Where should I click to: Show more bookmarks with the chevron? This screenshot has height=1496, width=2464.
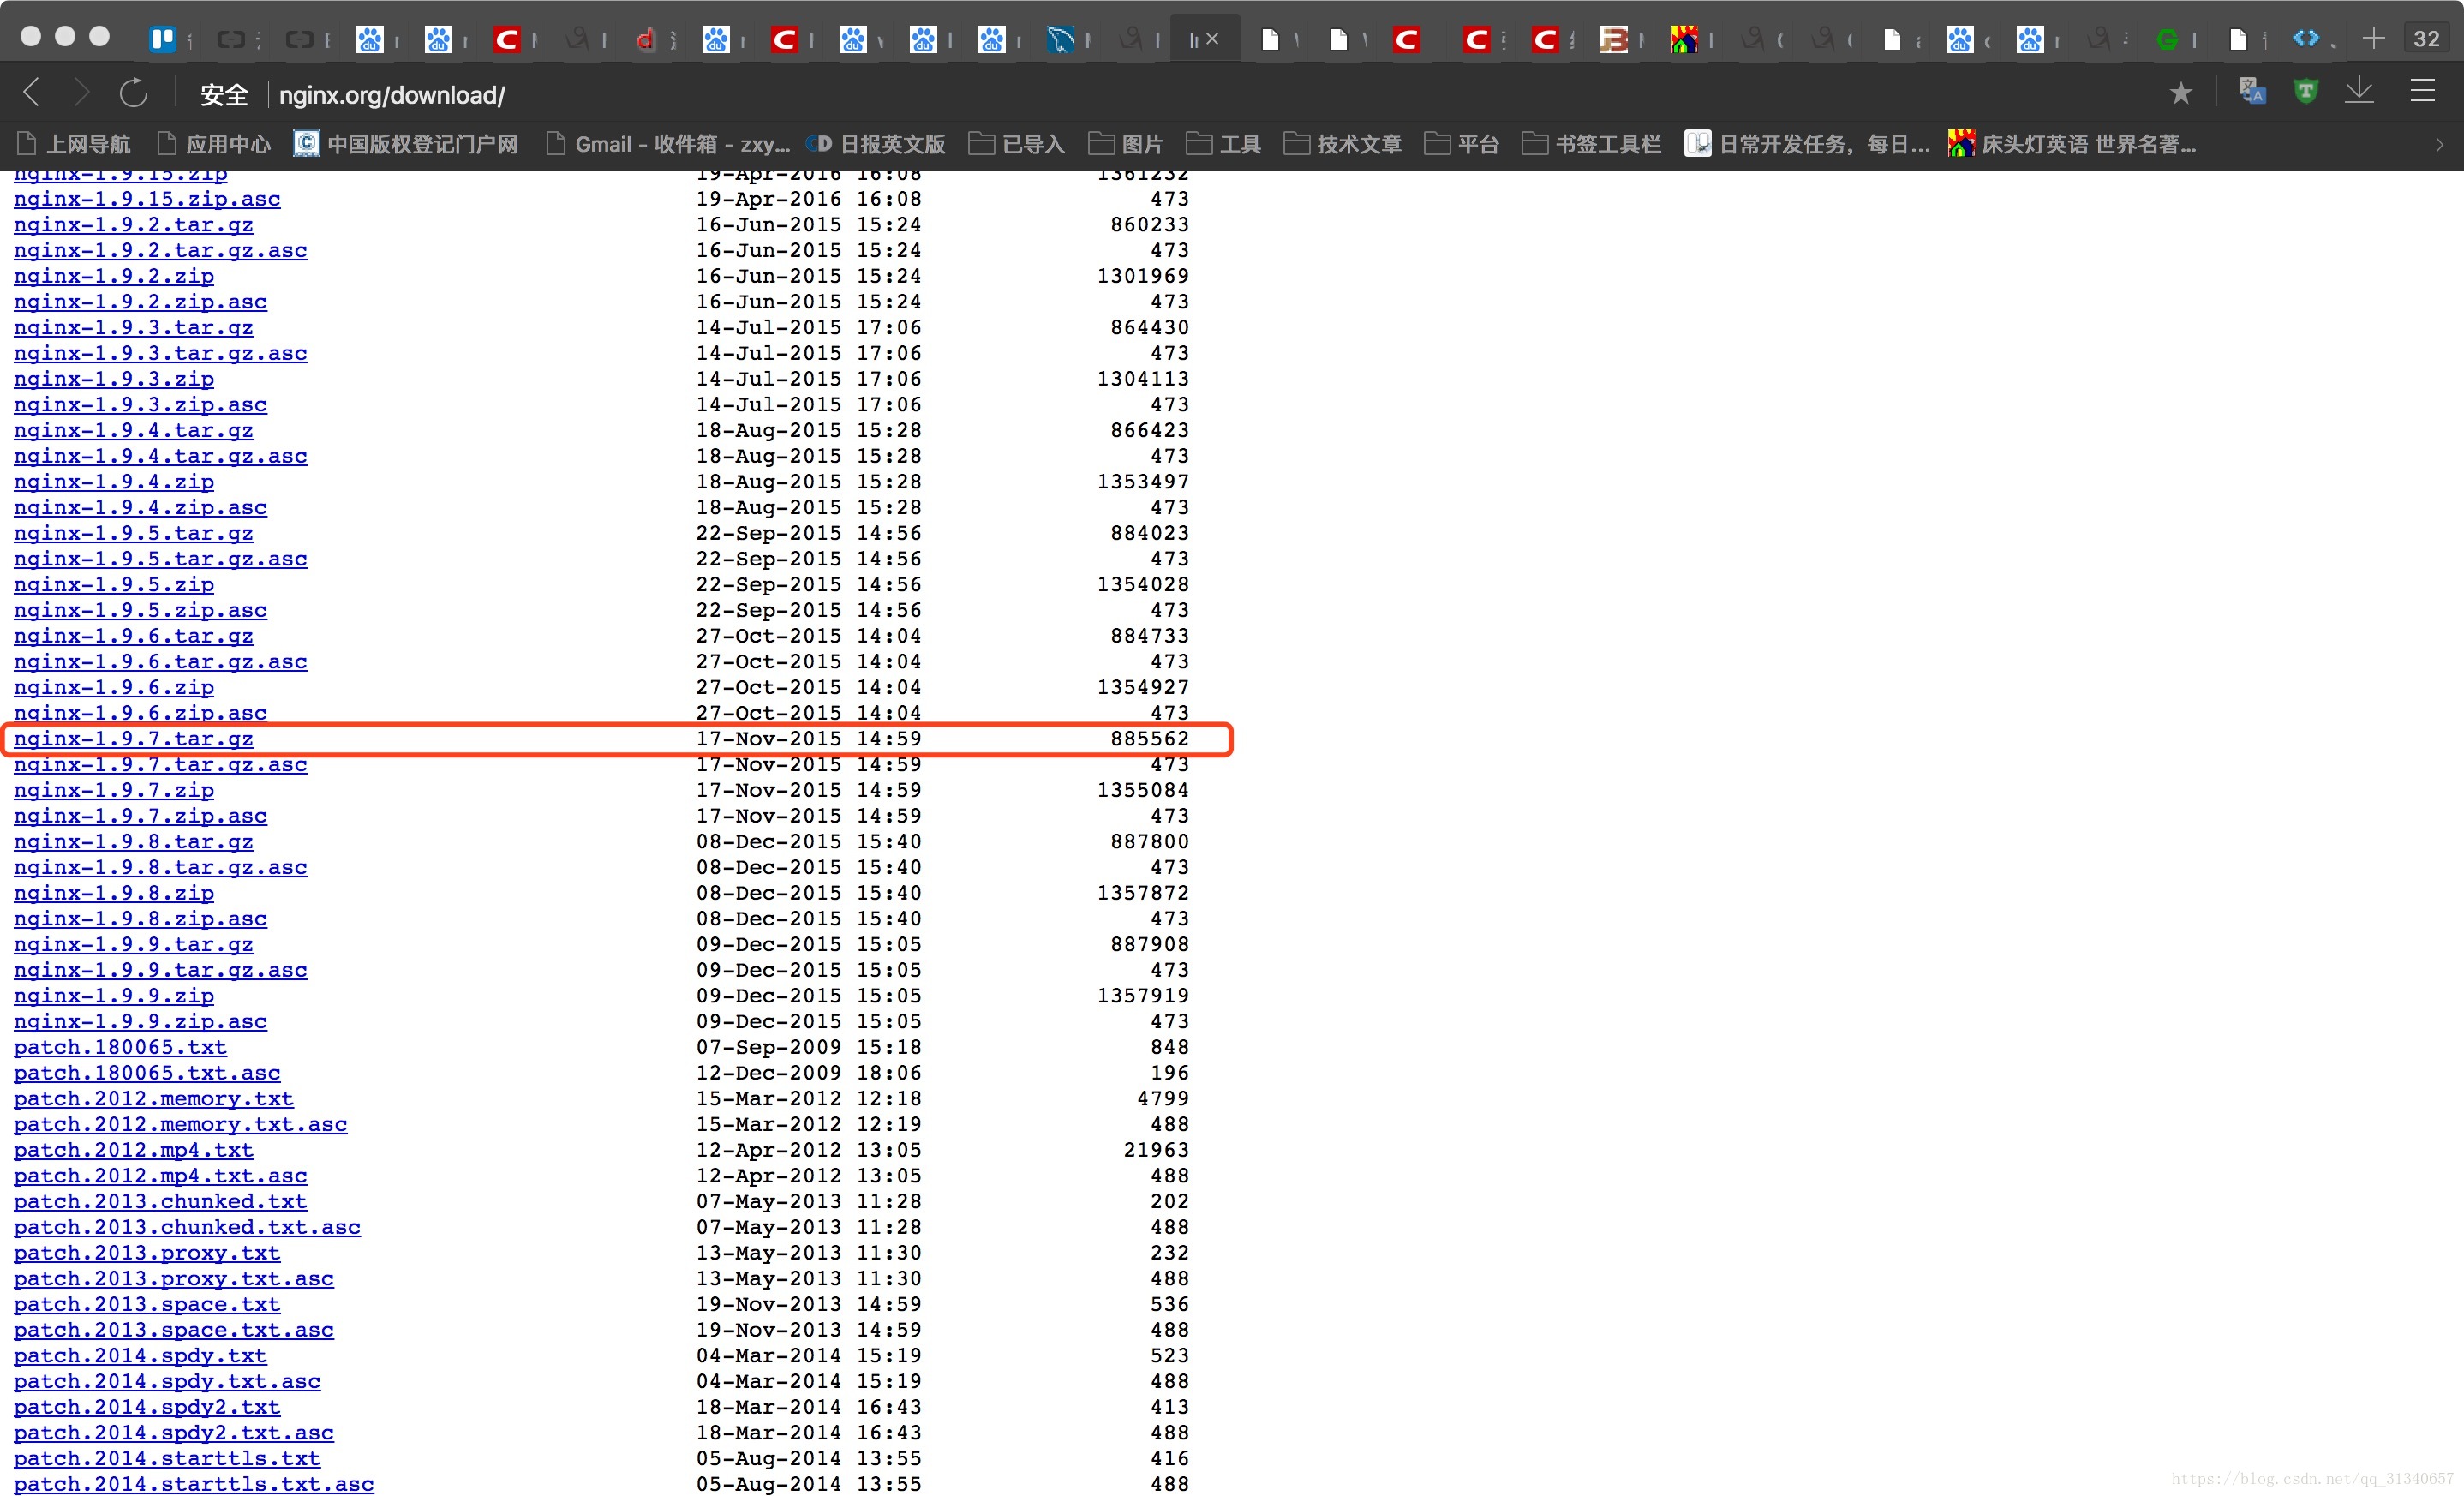coord(2439,145)
